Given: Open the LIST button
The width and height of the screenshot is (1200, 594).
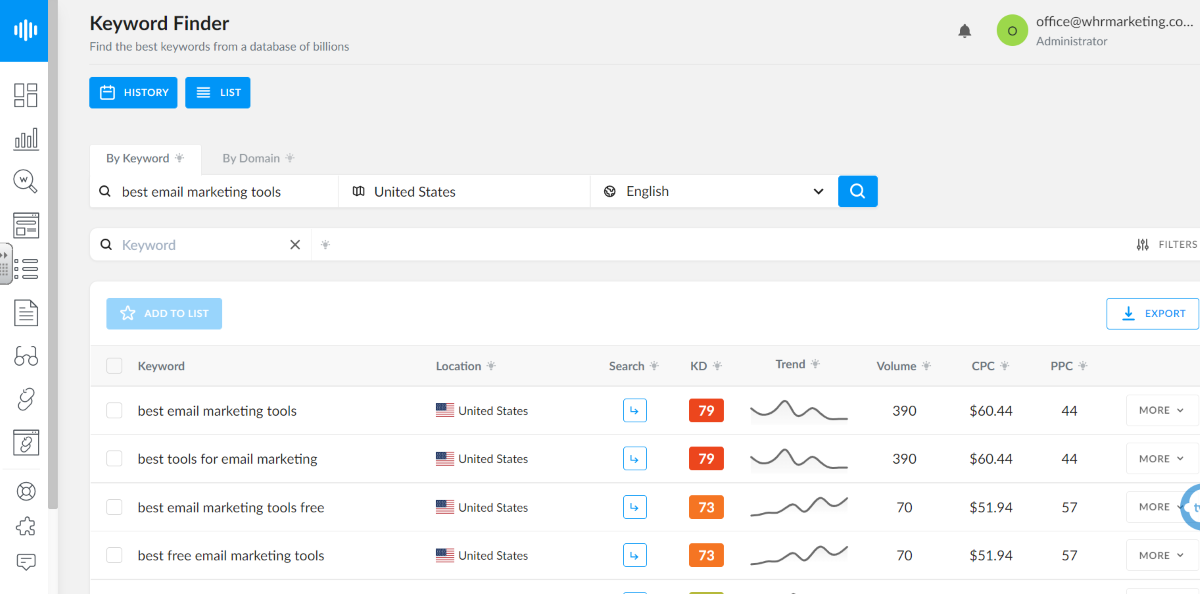Looking at the screenshot, I should point(218,92).
